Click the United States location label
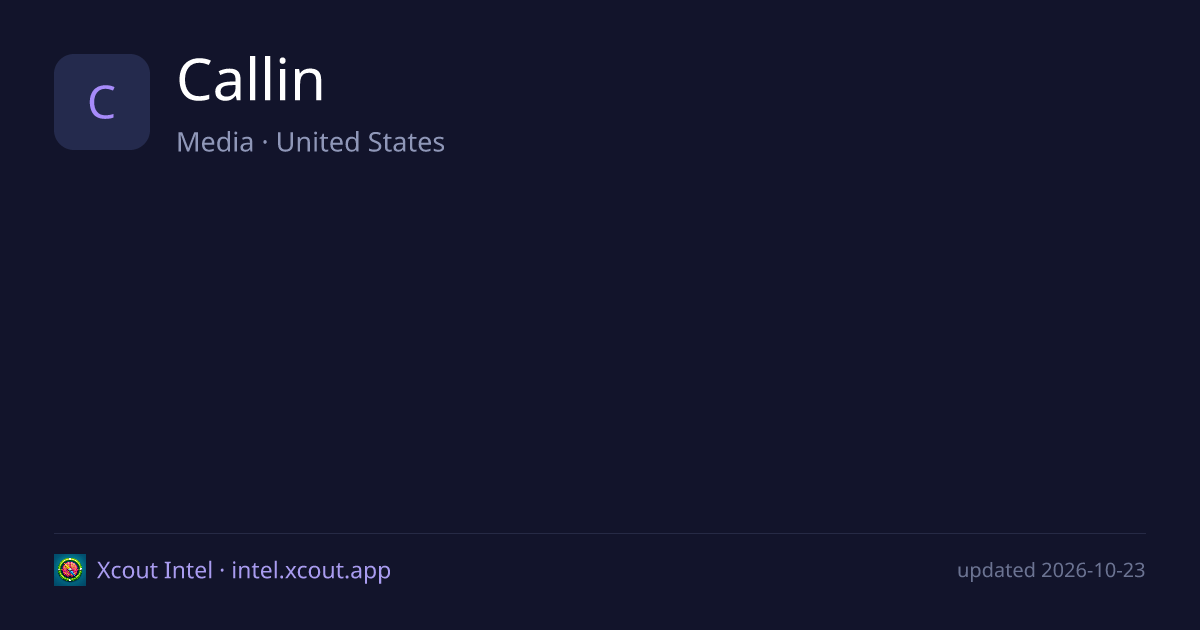 click(x=360, y=142)
